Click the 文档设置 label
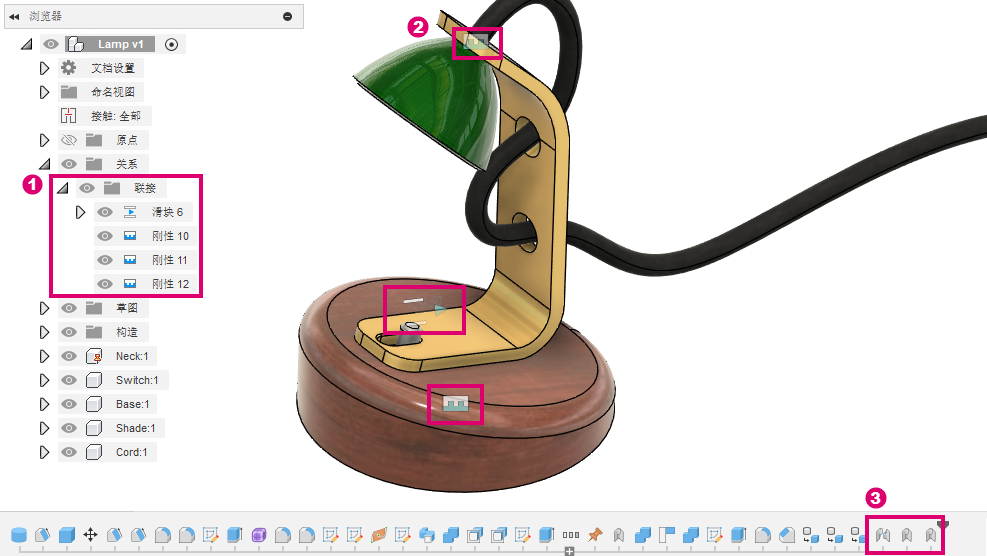This screenshot has width=987, height=556. [x=113, y=68]
